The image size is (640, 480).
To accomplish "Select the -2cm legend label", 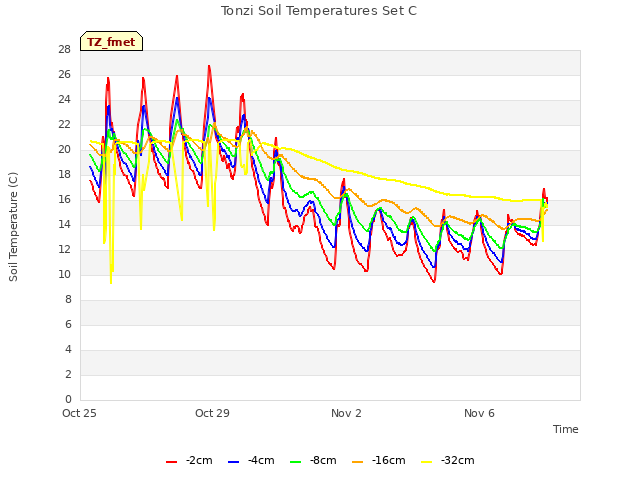I will 199,460.
